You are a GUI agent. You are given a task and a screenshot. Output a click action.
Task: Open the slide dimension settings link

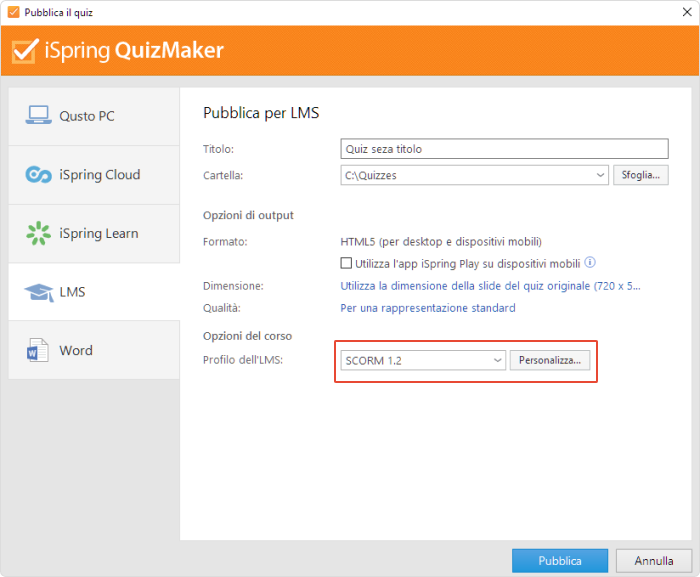pyautogui.click(x=490, y=286)
